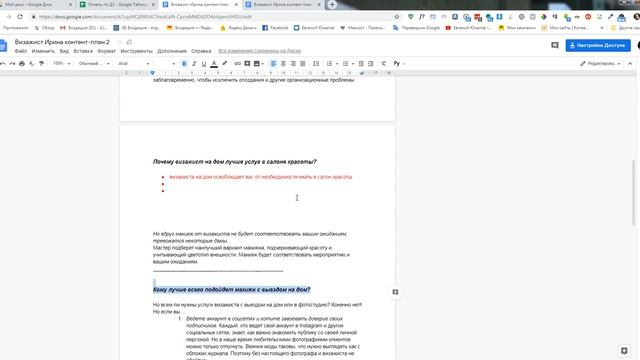Open the paragraph style dropdown

point(94,64)
